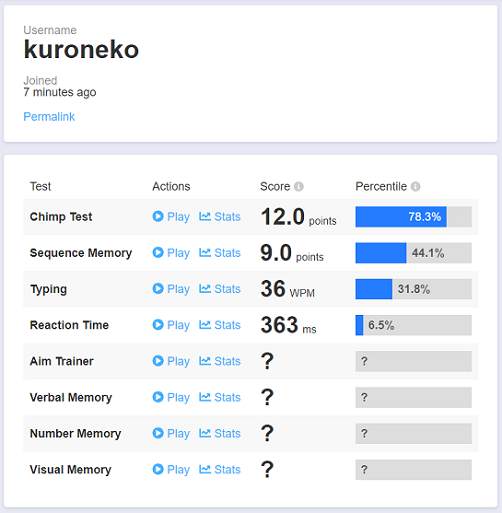The width and height of the screenshot is (502, 513).
Task: Click the info icon next to Percentile
Action: (x=415, y=186)
